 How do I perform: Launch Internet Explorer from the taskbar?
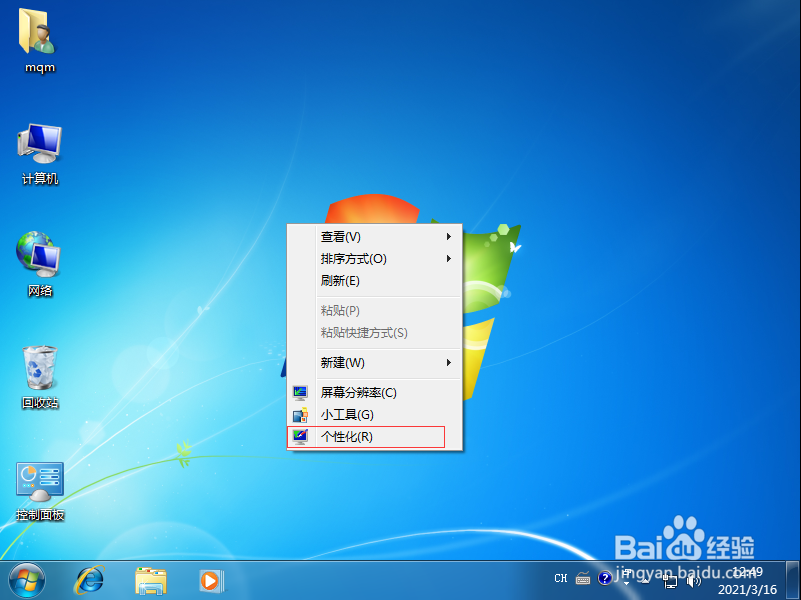coord(90,580)
